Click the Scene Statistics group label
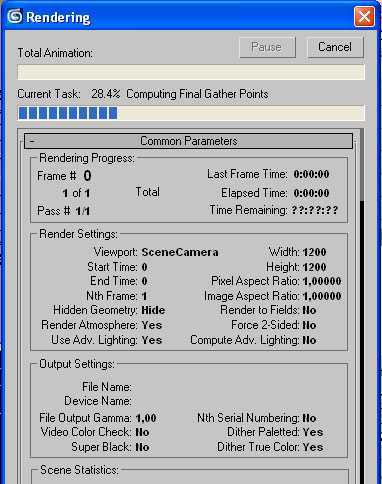This screenshot has width=382, height=484. point(79,470)
